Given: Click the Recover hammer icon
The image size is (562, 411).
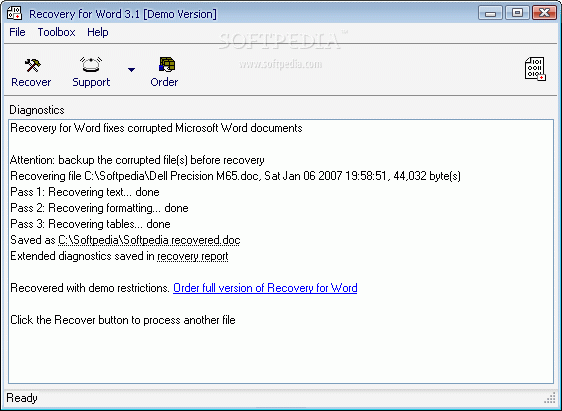Looking at the screenshot, I should pyautogui.click(x=32, y=65).
